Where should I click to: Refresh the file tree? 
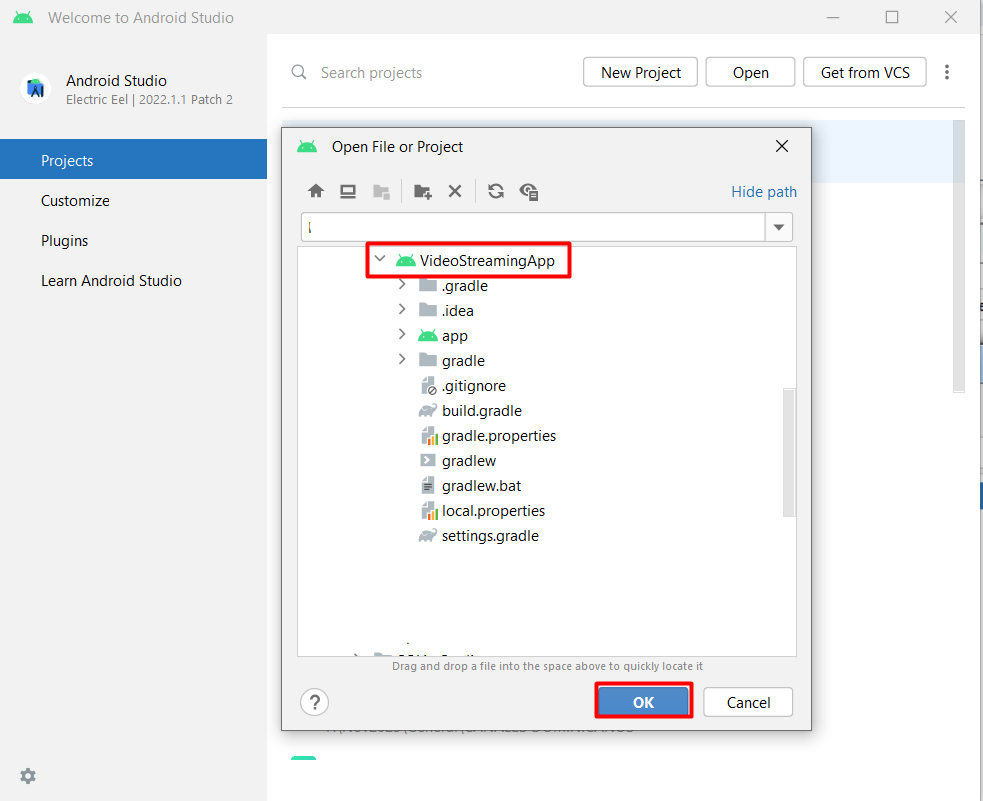point(496,191)
